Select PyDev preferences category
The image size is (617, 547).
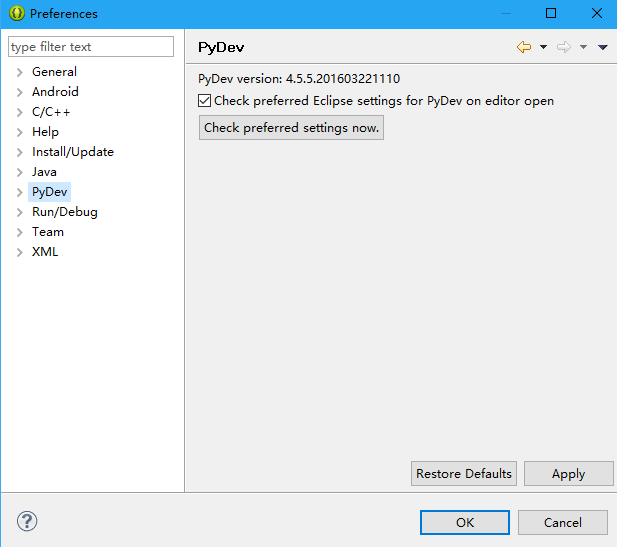[x=50, y=192]
